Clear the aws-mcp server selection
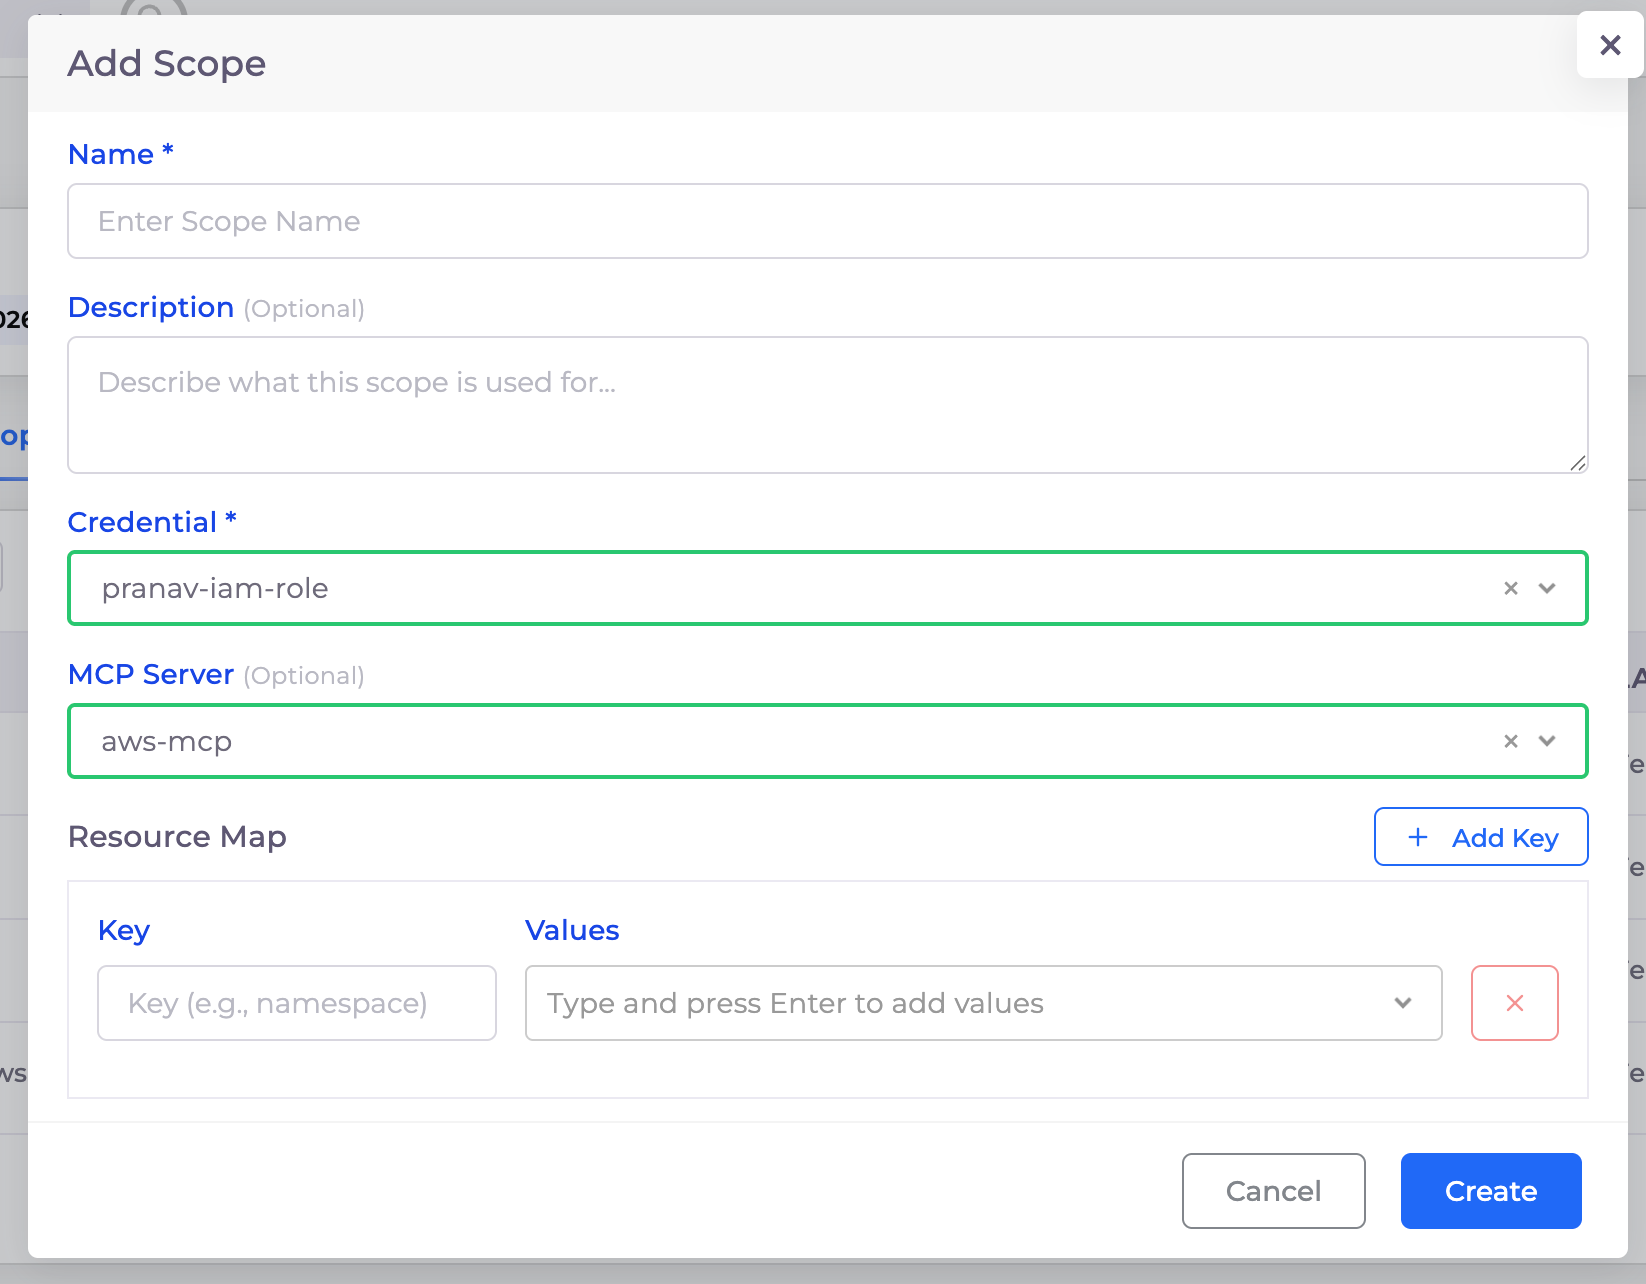 (x=1510, y=742)
